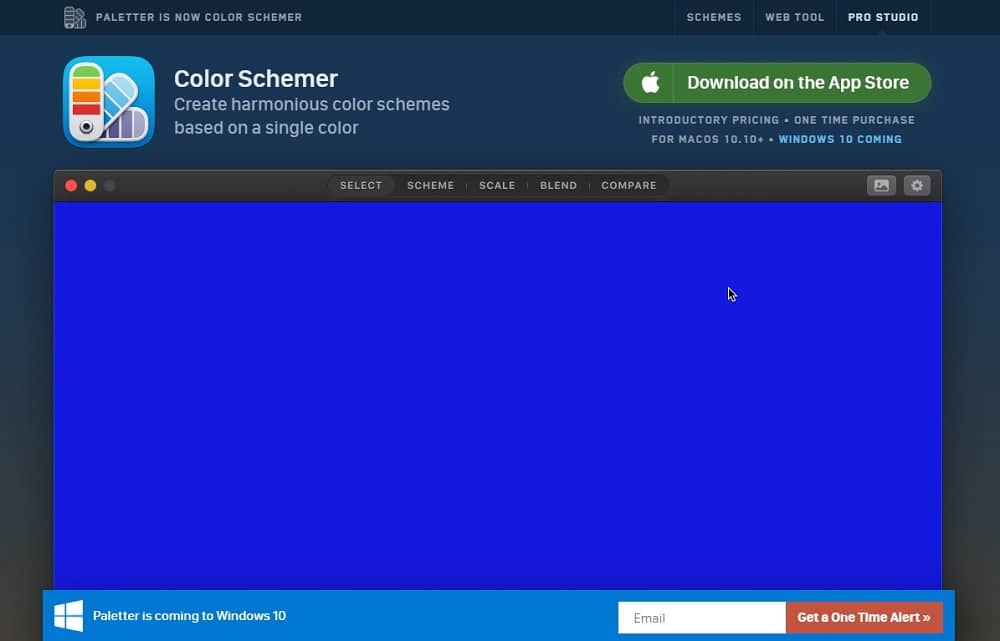This screenshot has width=1000, height=641.
Task: Open settings with the gear icon
Action: point(917,186)
